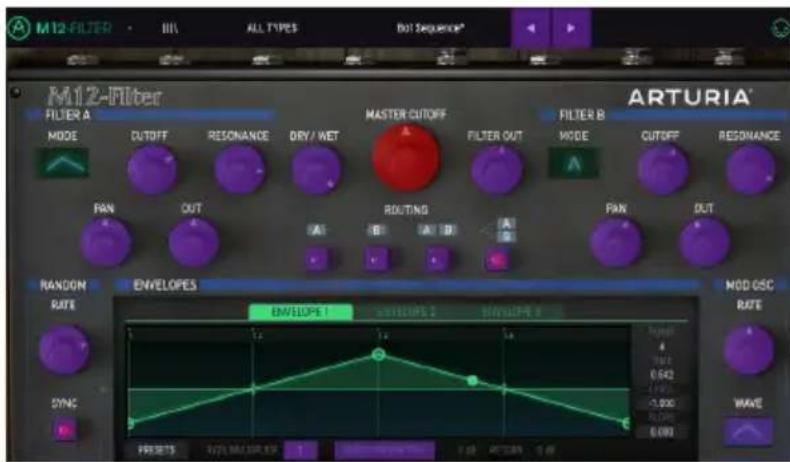Open the ALL TYPES preset filter
The image size is (790, 462).
(272, 28)
